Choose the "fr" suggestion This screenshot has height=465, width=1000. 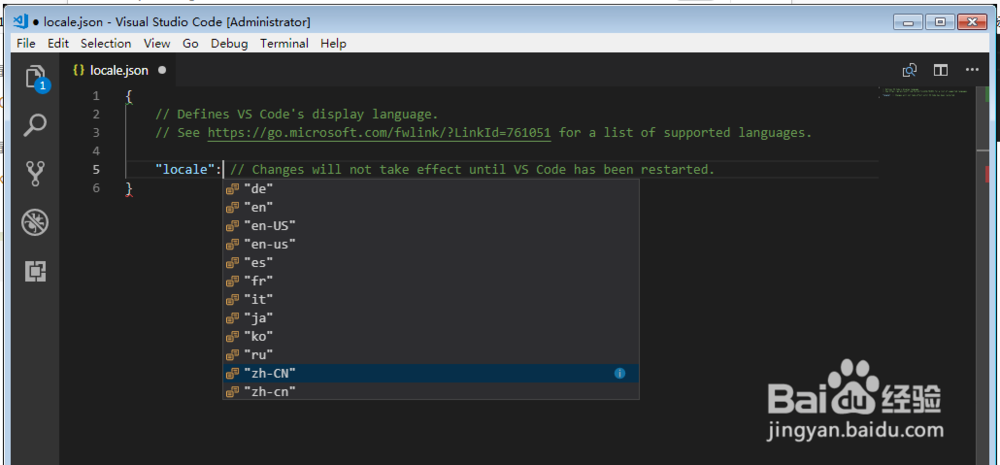click(430, 281)
